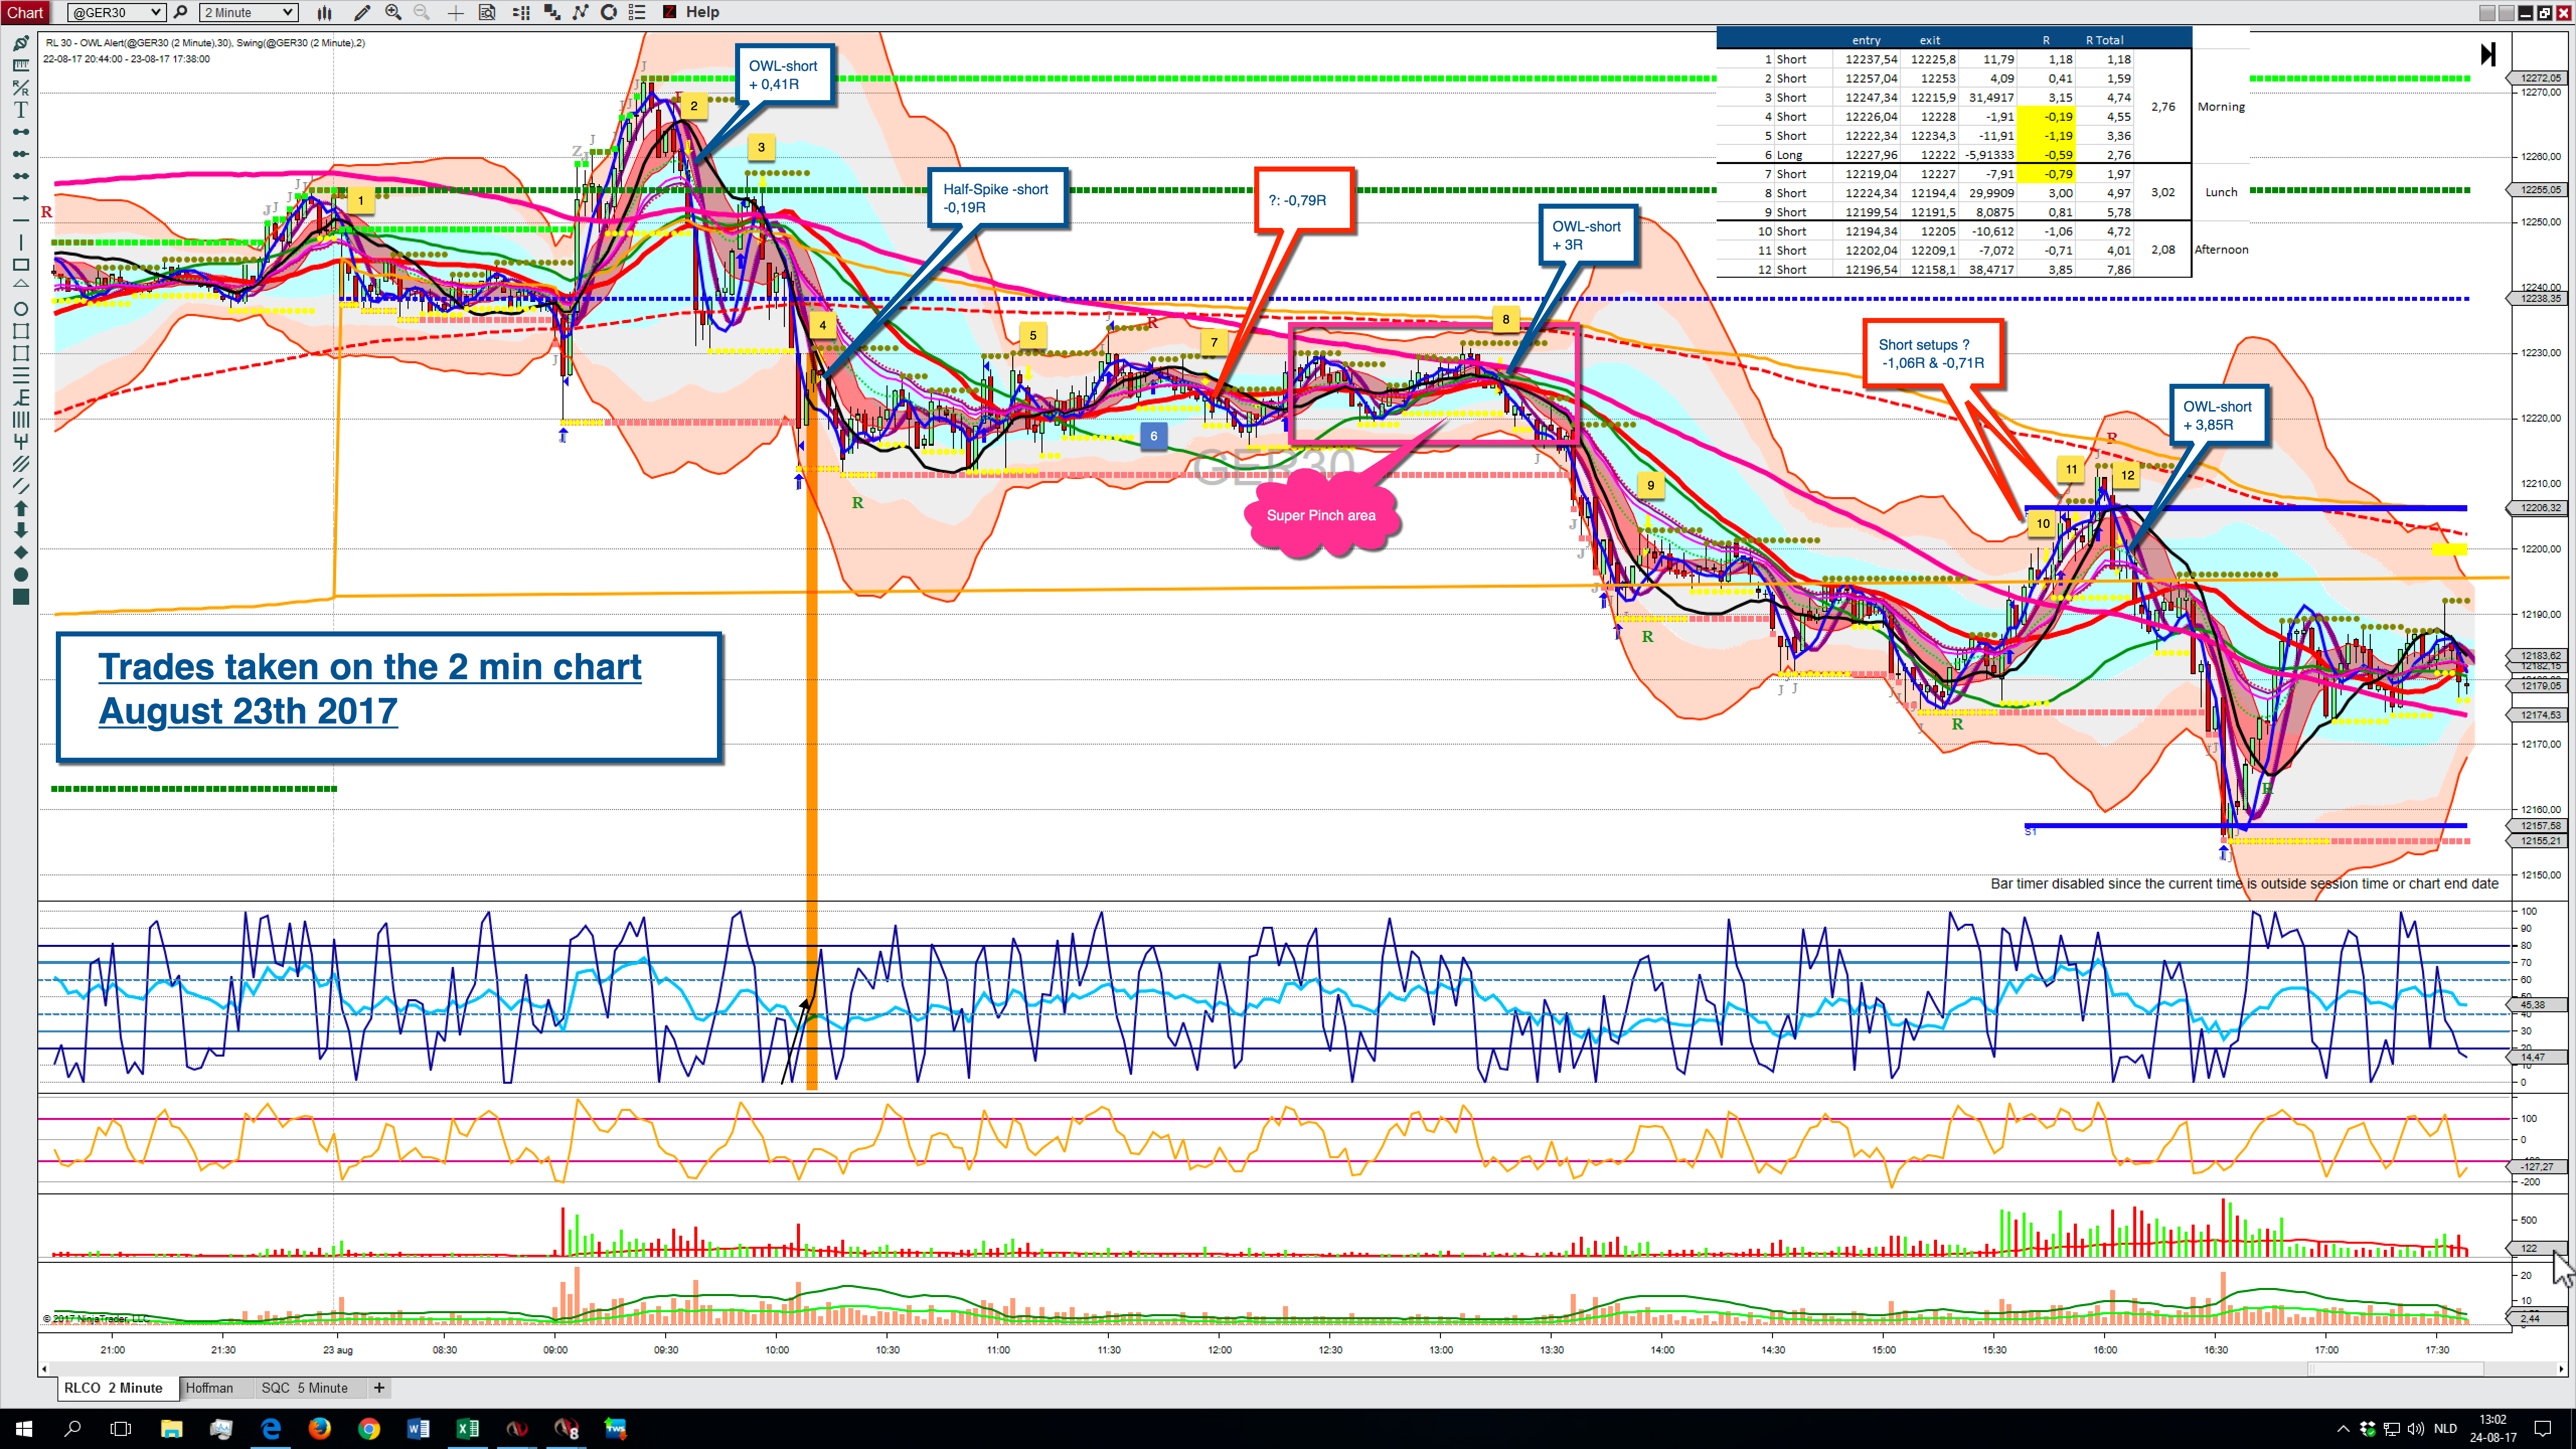Open Firefox from the taskbar
Image resolution: width=2576 pixels, height=1449 pixels.
click(x=320, y=1429)
